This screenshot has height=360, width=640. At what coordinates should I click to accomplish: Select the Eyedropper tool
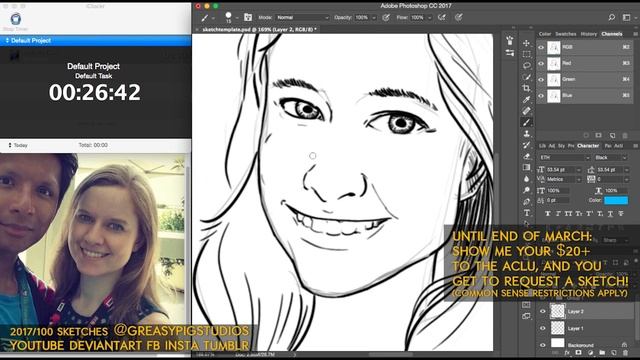click(527, 100)
